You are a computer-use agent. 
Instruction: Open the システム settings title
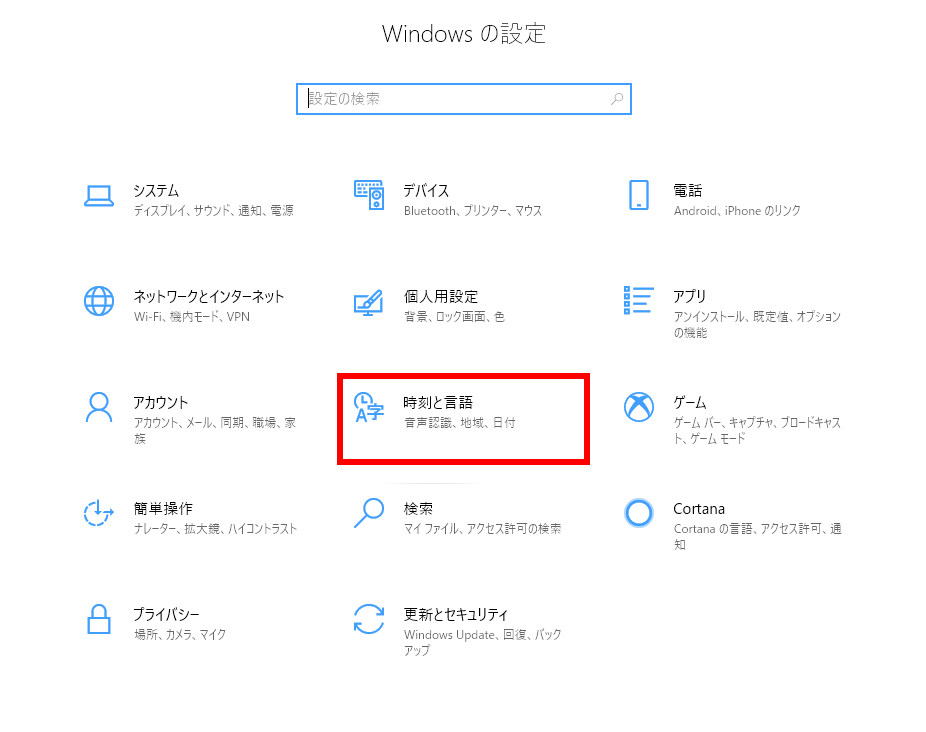tap(156, 190)
